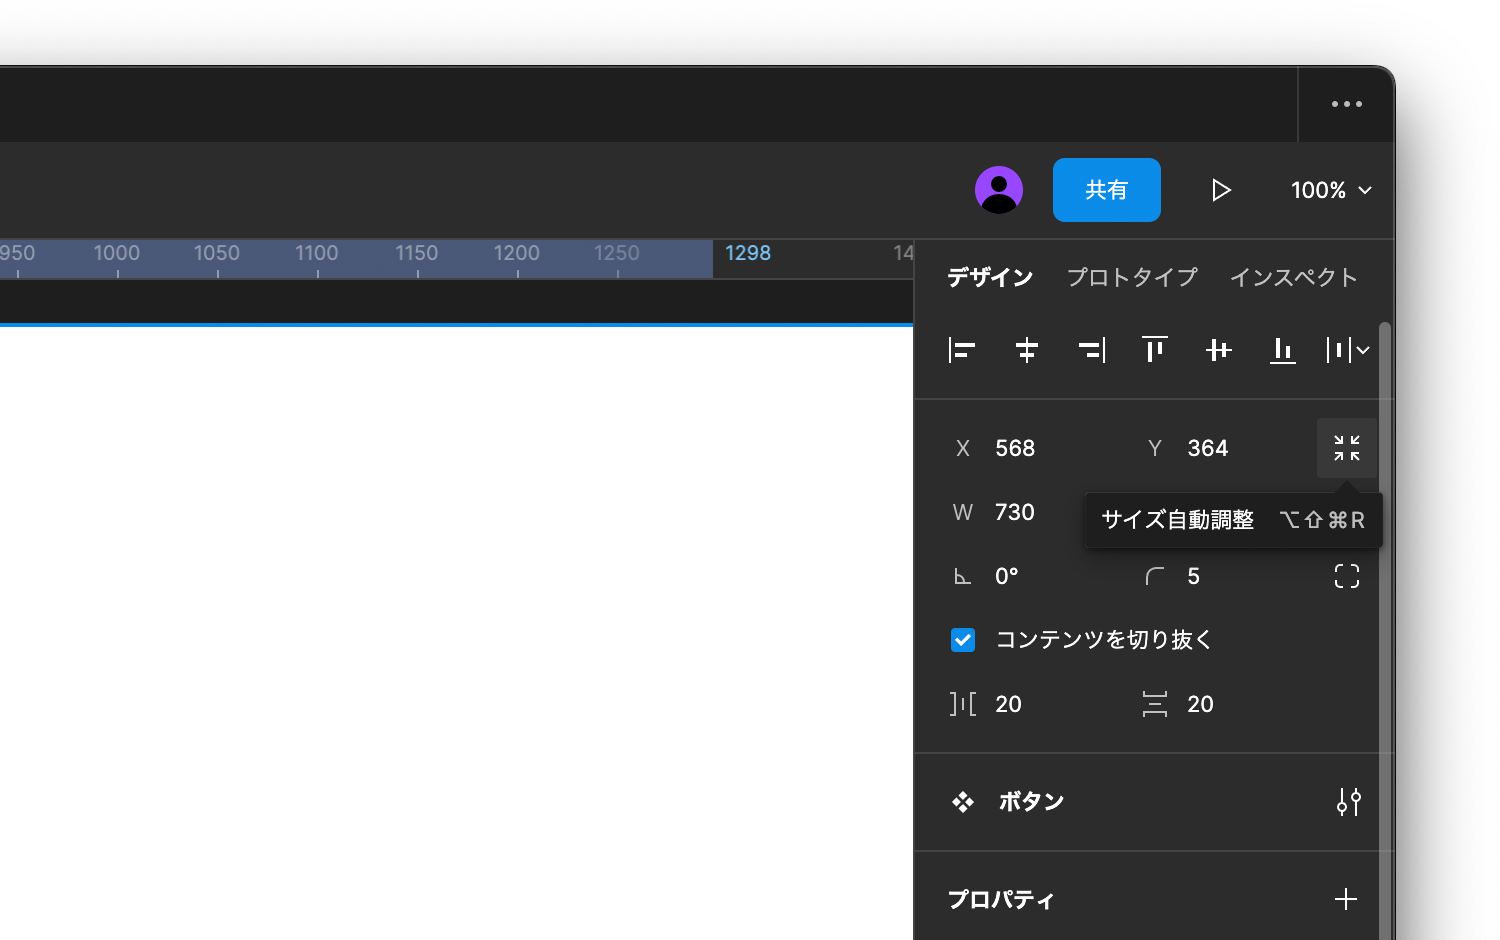Screen dimensions: 1500x940
Task: Click the right panel vertical scrollbar
Action: click(1385, 630)
